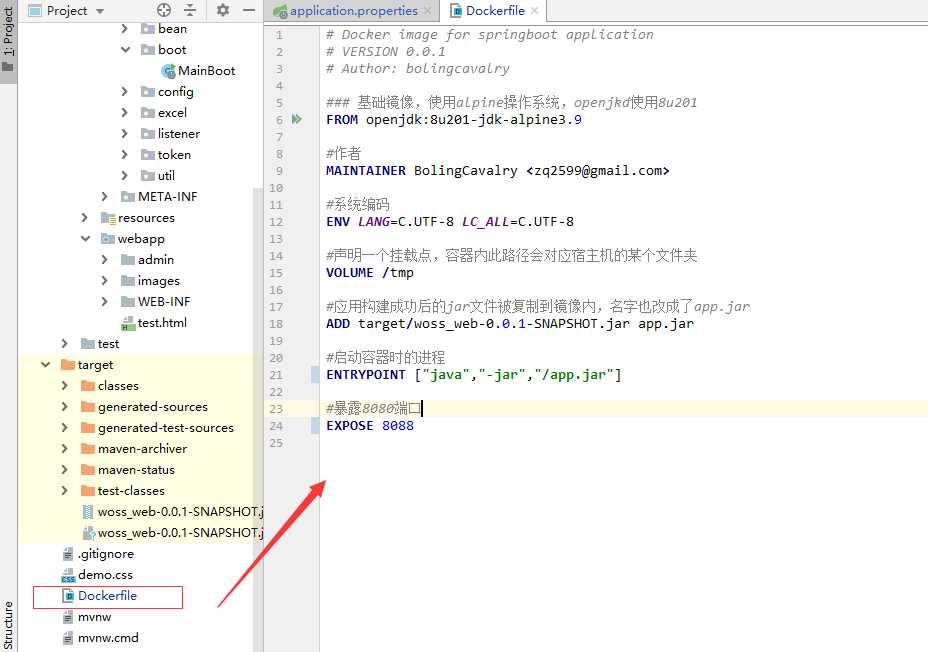Expand the util folder

tap(124, 176)
